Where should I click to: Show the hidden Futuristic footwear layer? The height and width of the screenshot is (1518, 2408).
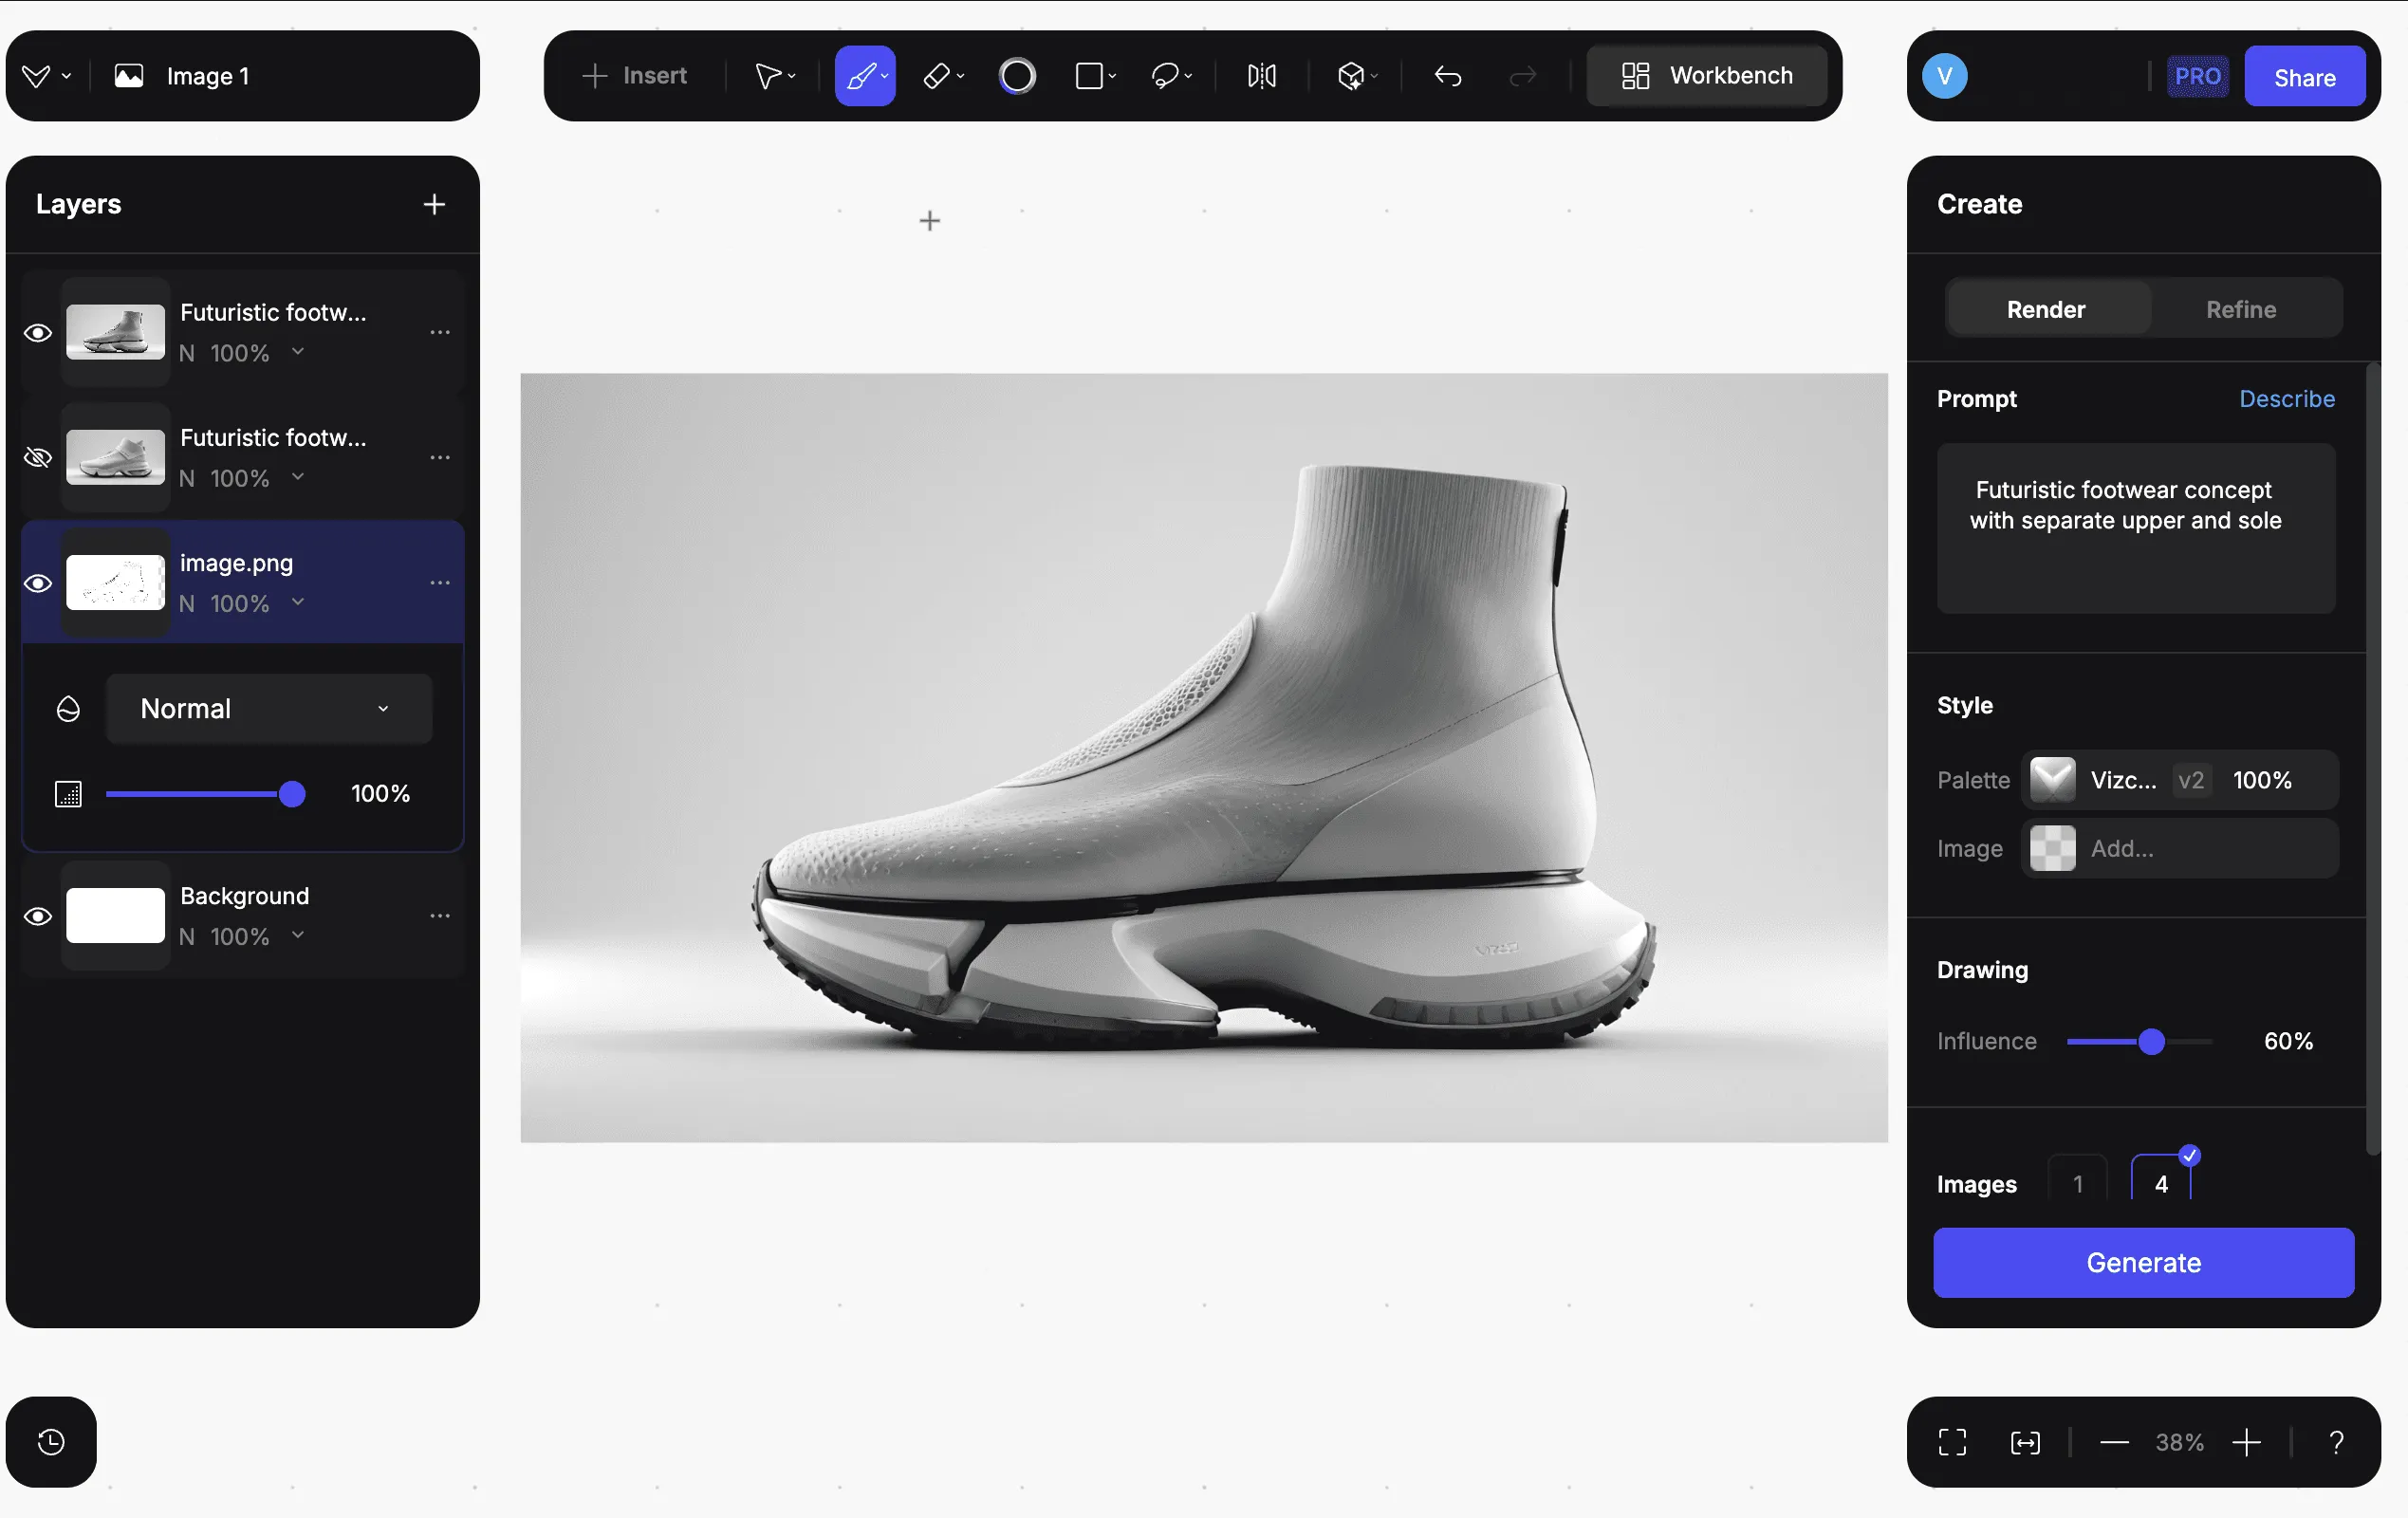[38, 458]
